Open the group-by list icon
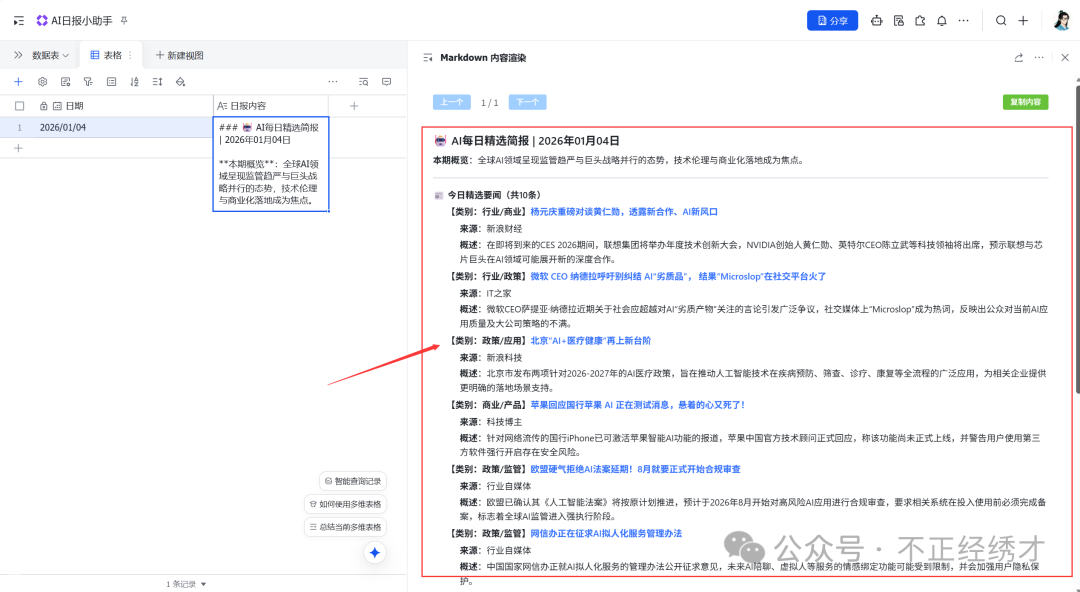 pos(112,81)
